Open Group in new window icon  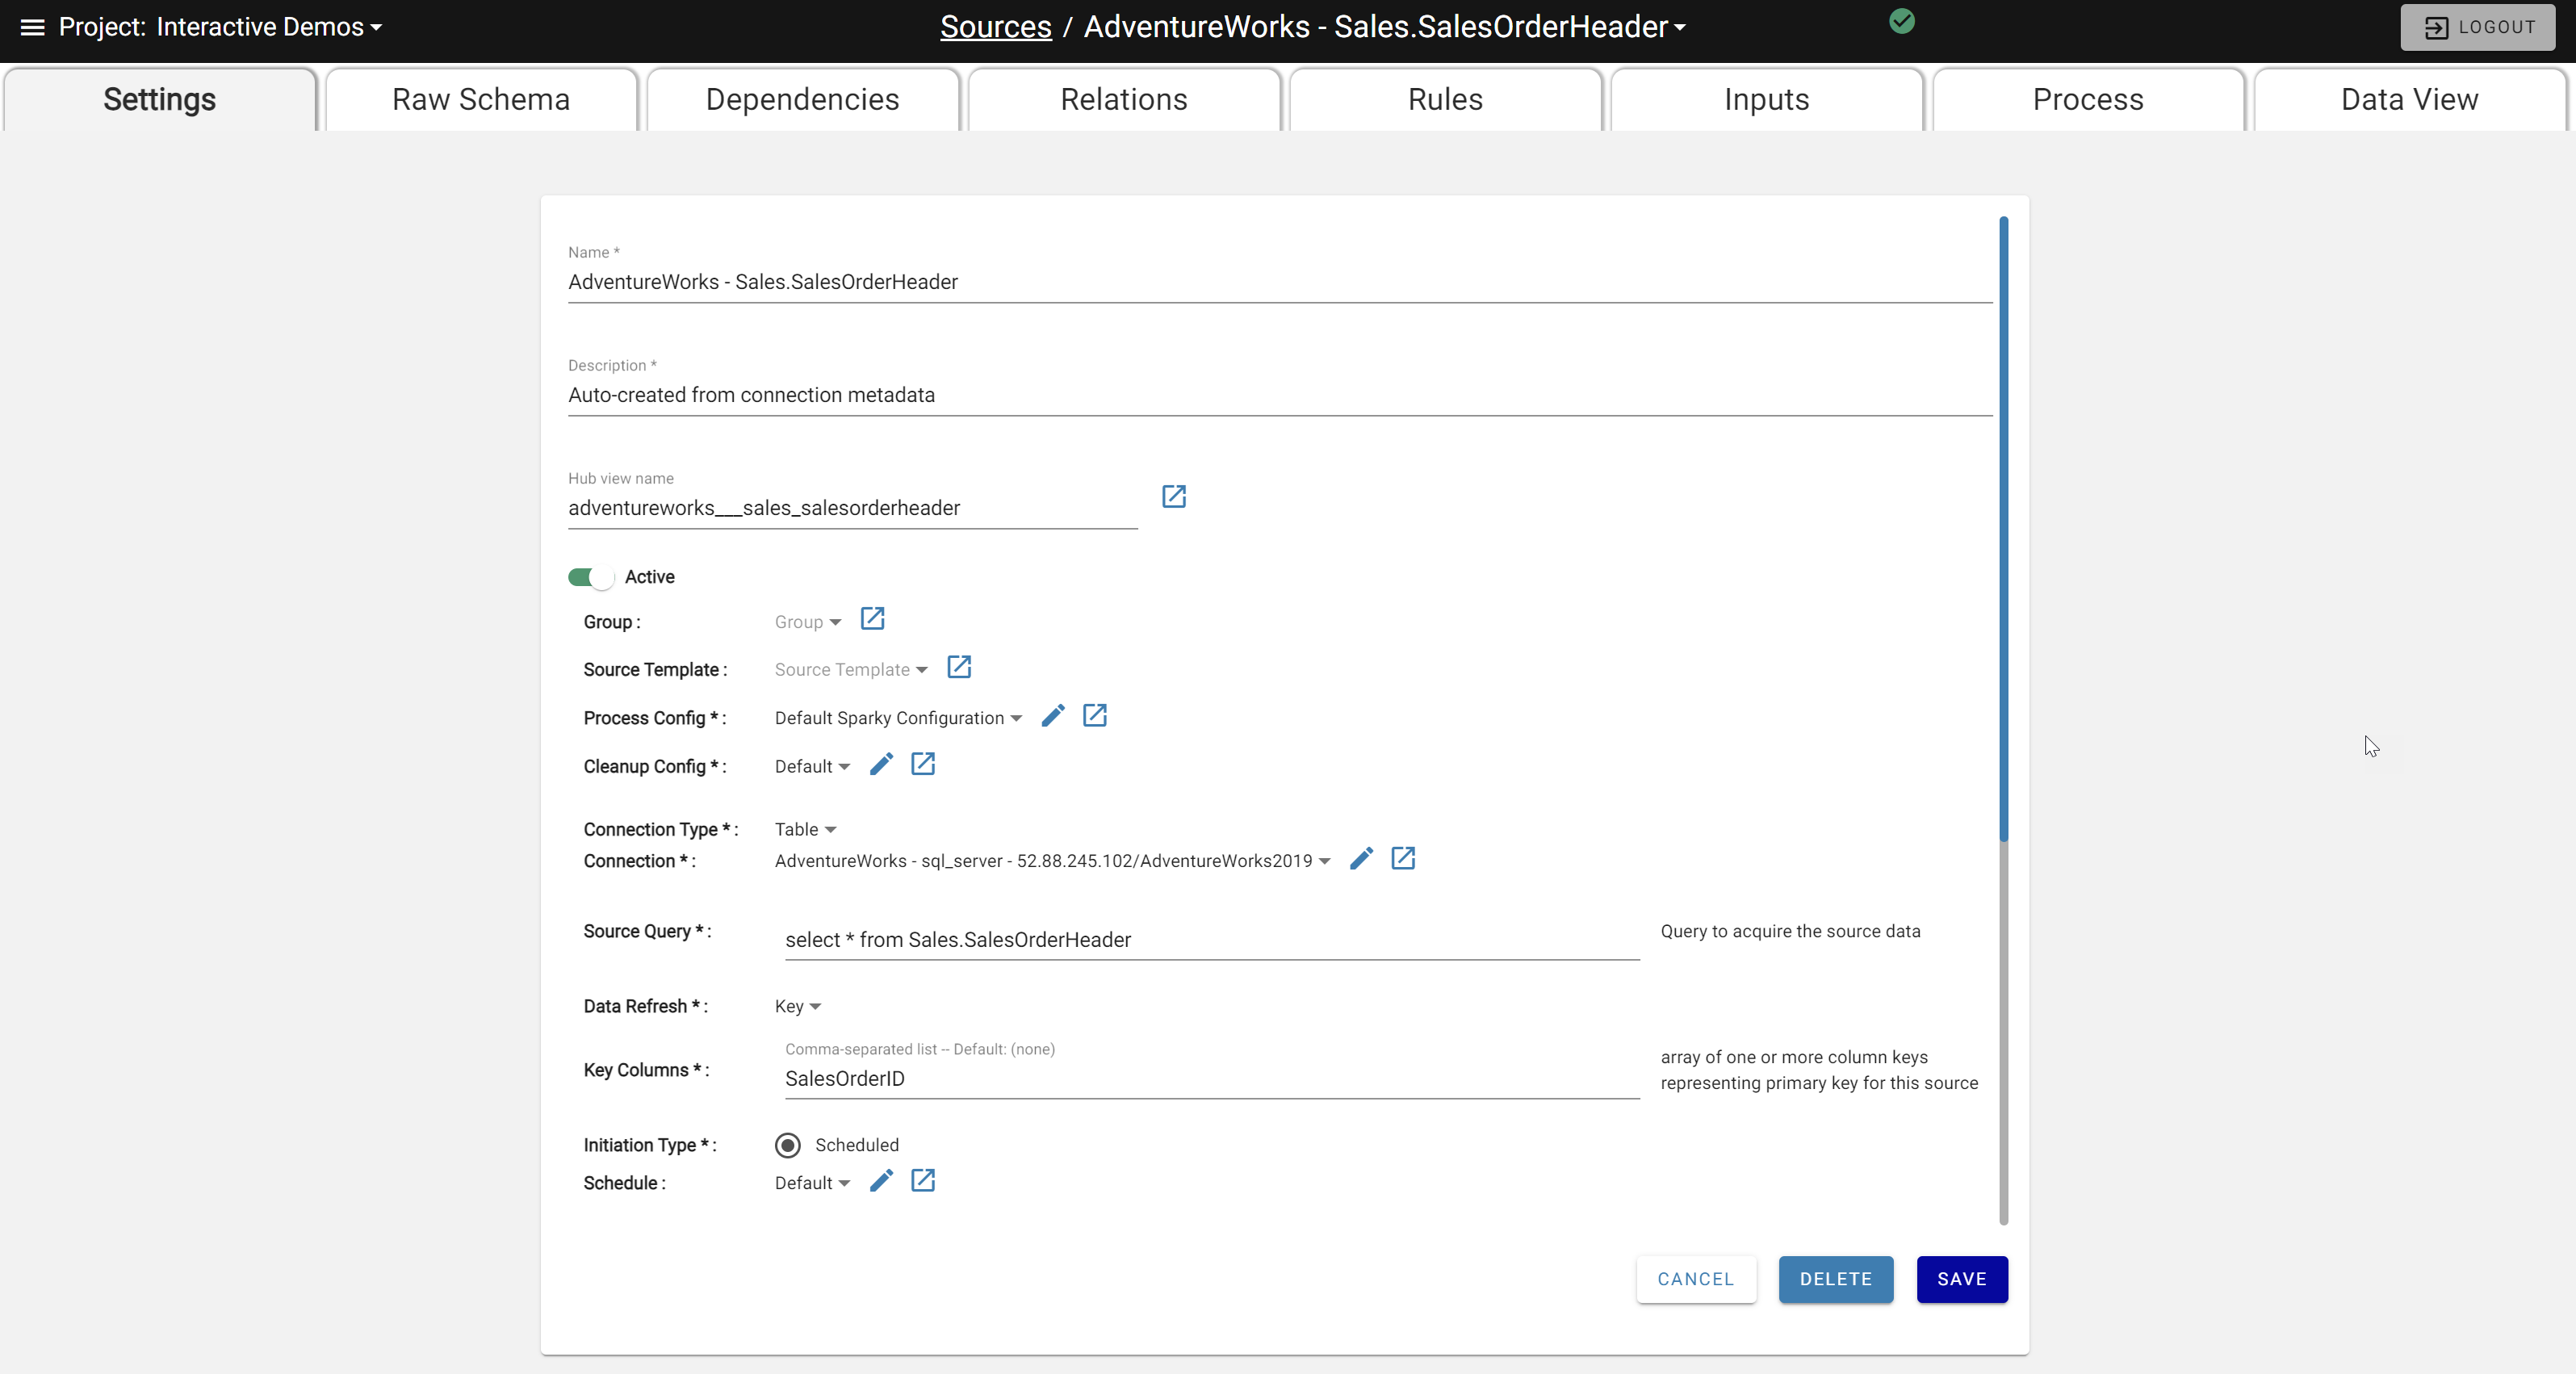pos(872,619)
